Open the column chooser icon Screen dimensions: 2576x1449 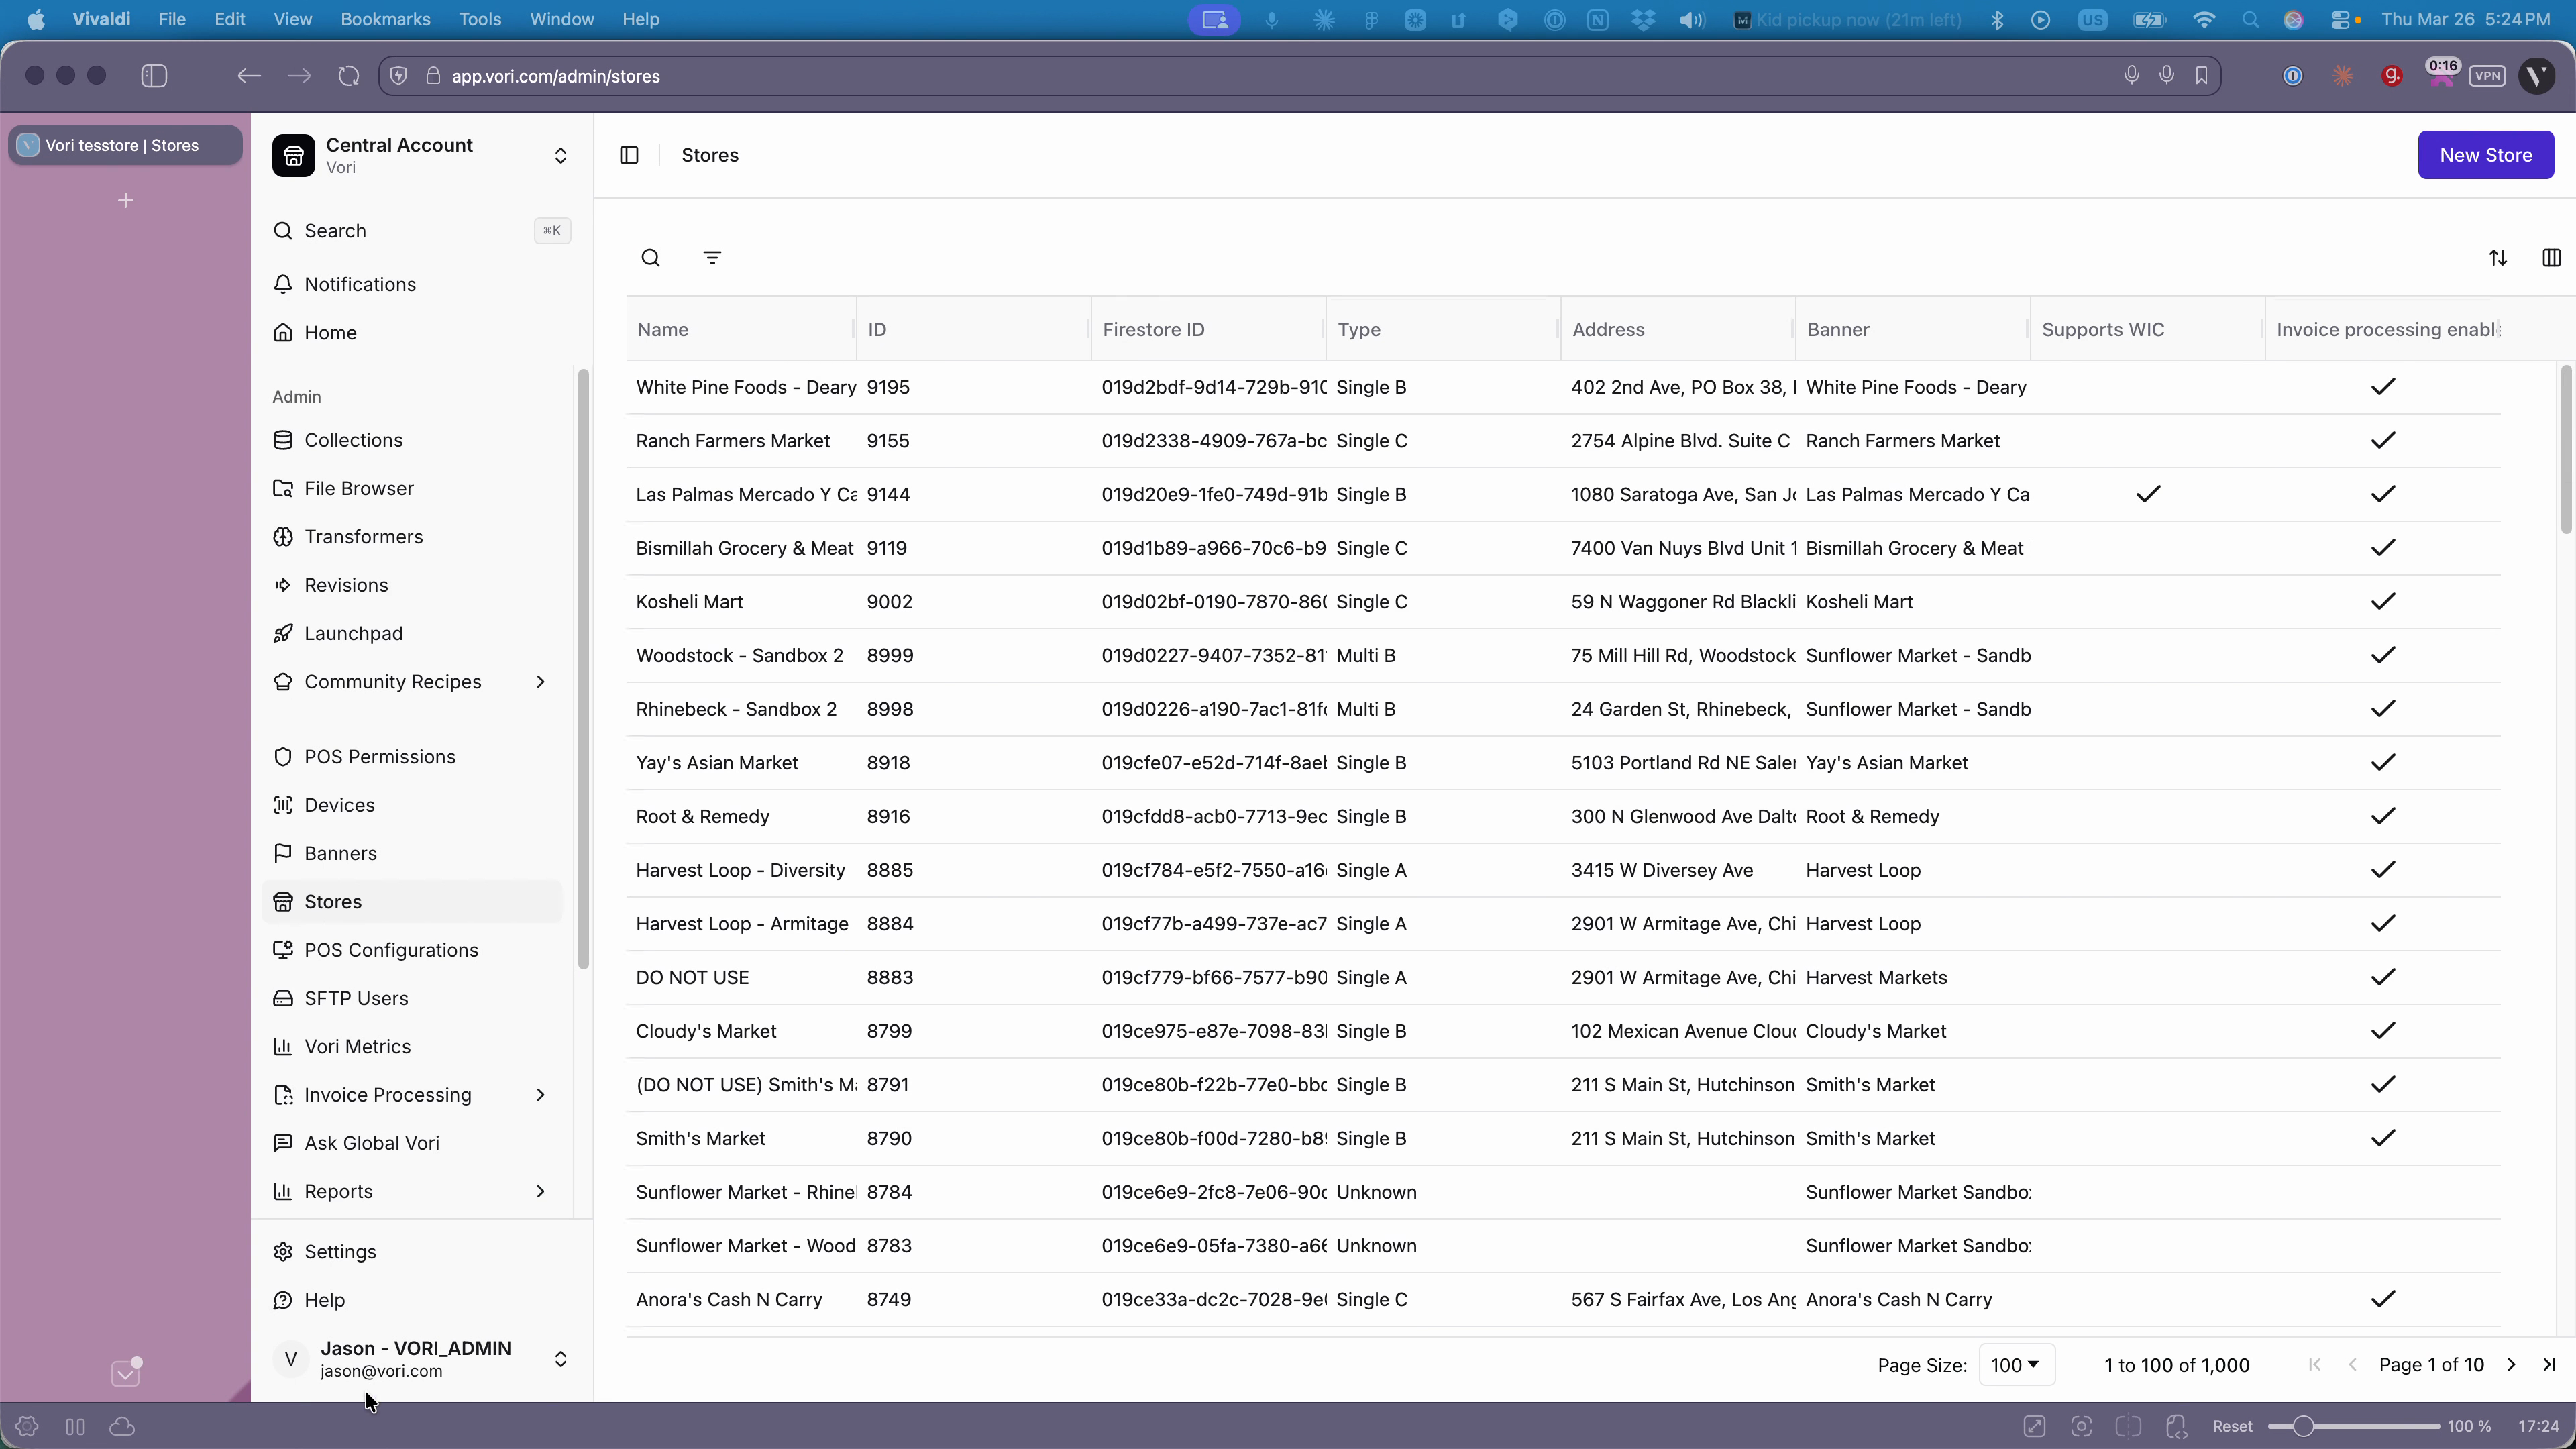(x=2551, y=258)
